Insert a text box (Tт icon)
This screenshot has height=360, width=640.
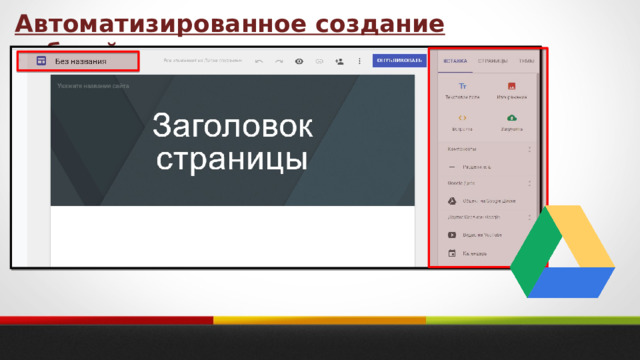(x=462, y=90)
